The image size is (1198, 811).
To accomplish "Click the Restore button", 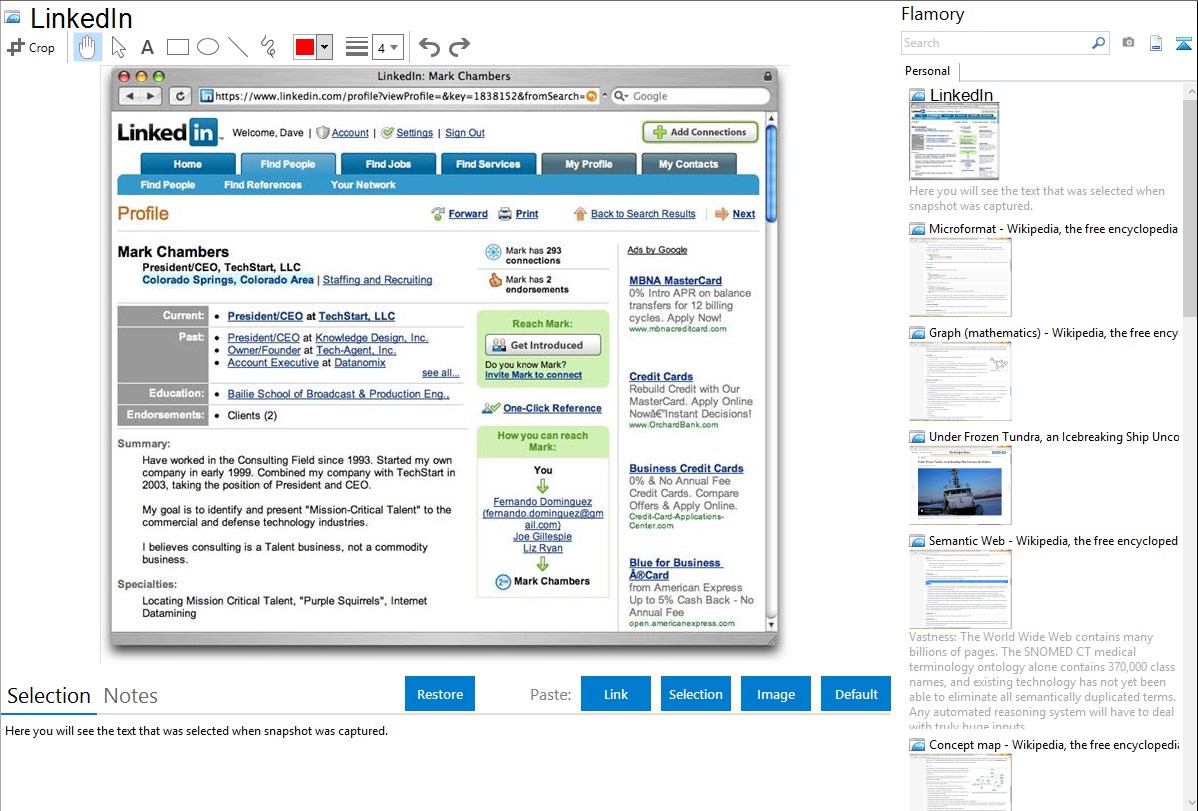I will click(x=440, y=694).
